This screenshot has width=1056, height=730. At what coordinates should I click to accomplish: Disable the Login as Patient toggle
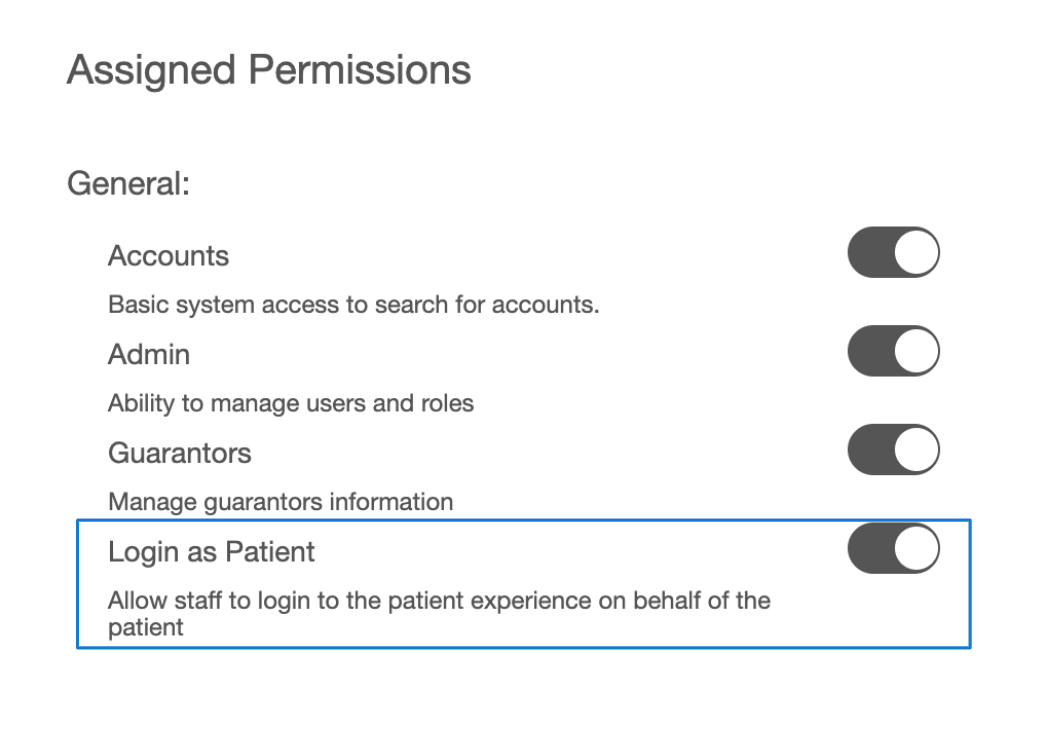893,548
